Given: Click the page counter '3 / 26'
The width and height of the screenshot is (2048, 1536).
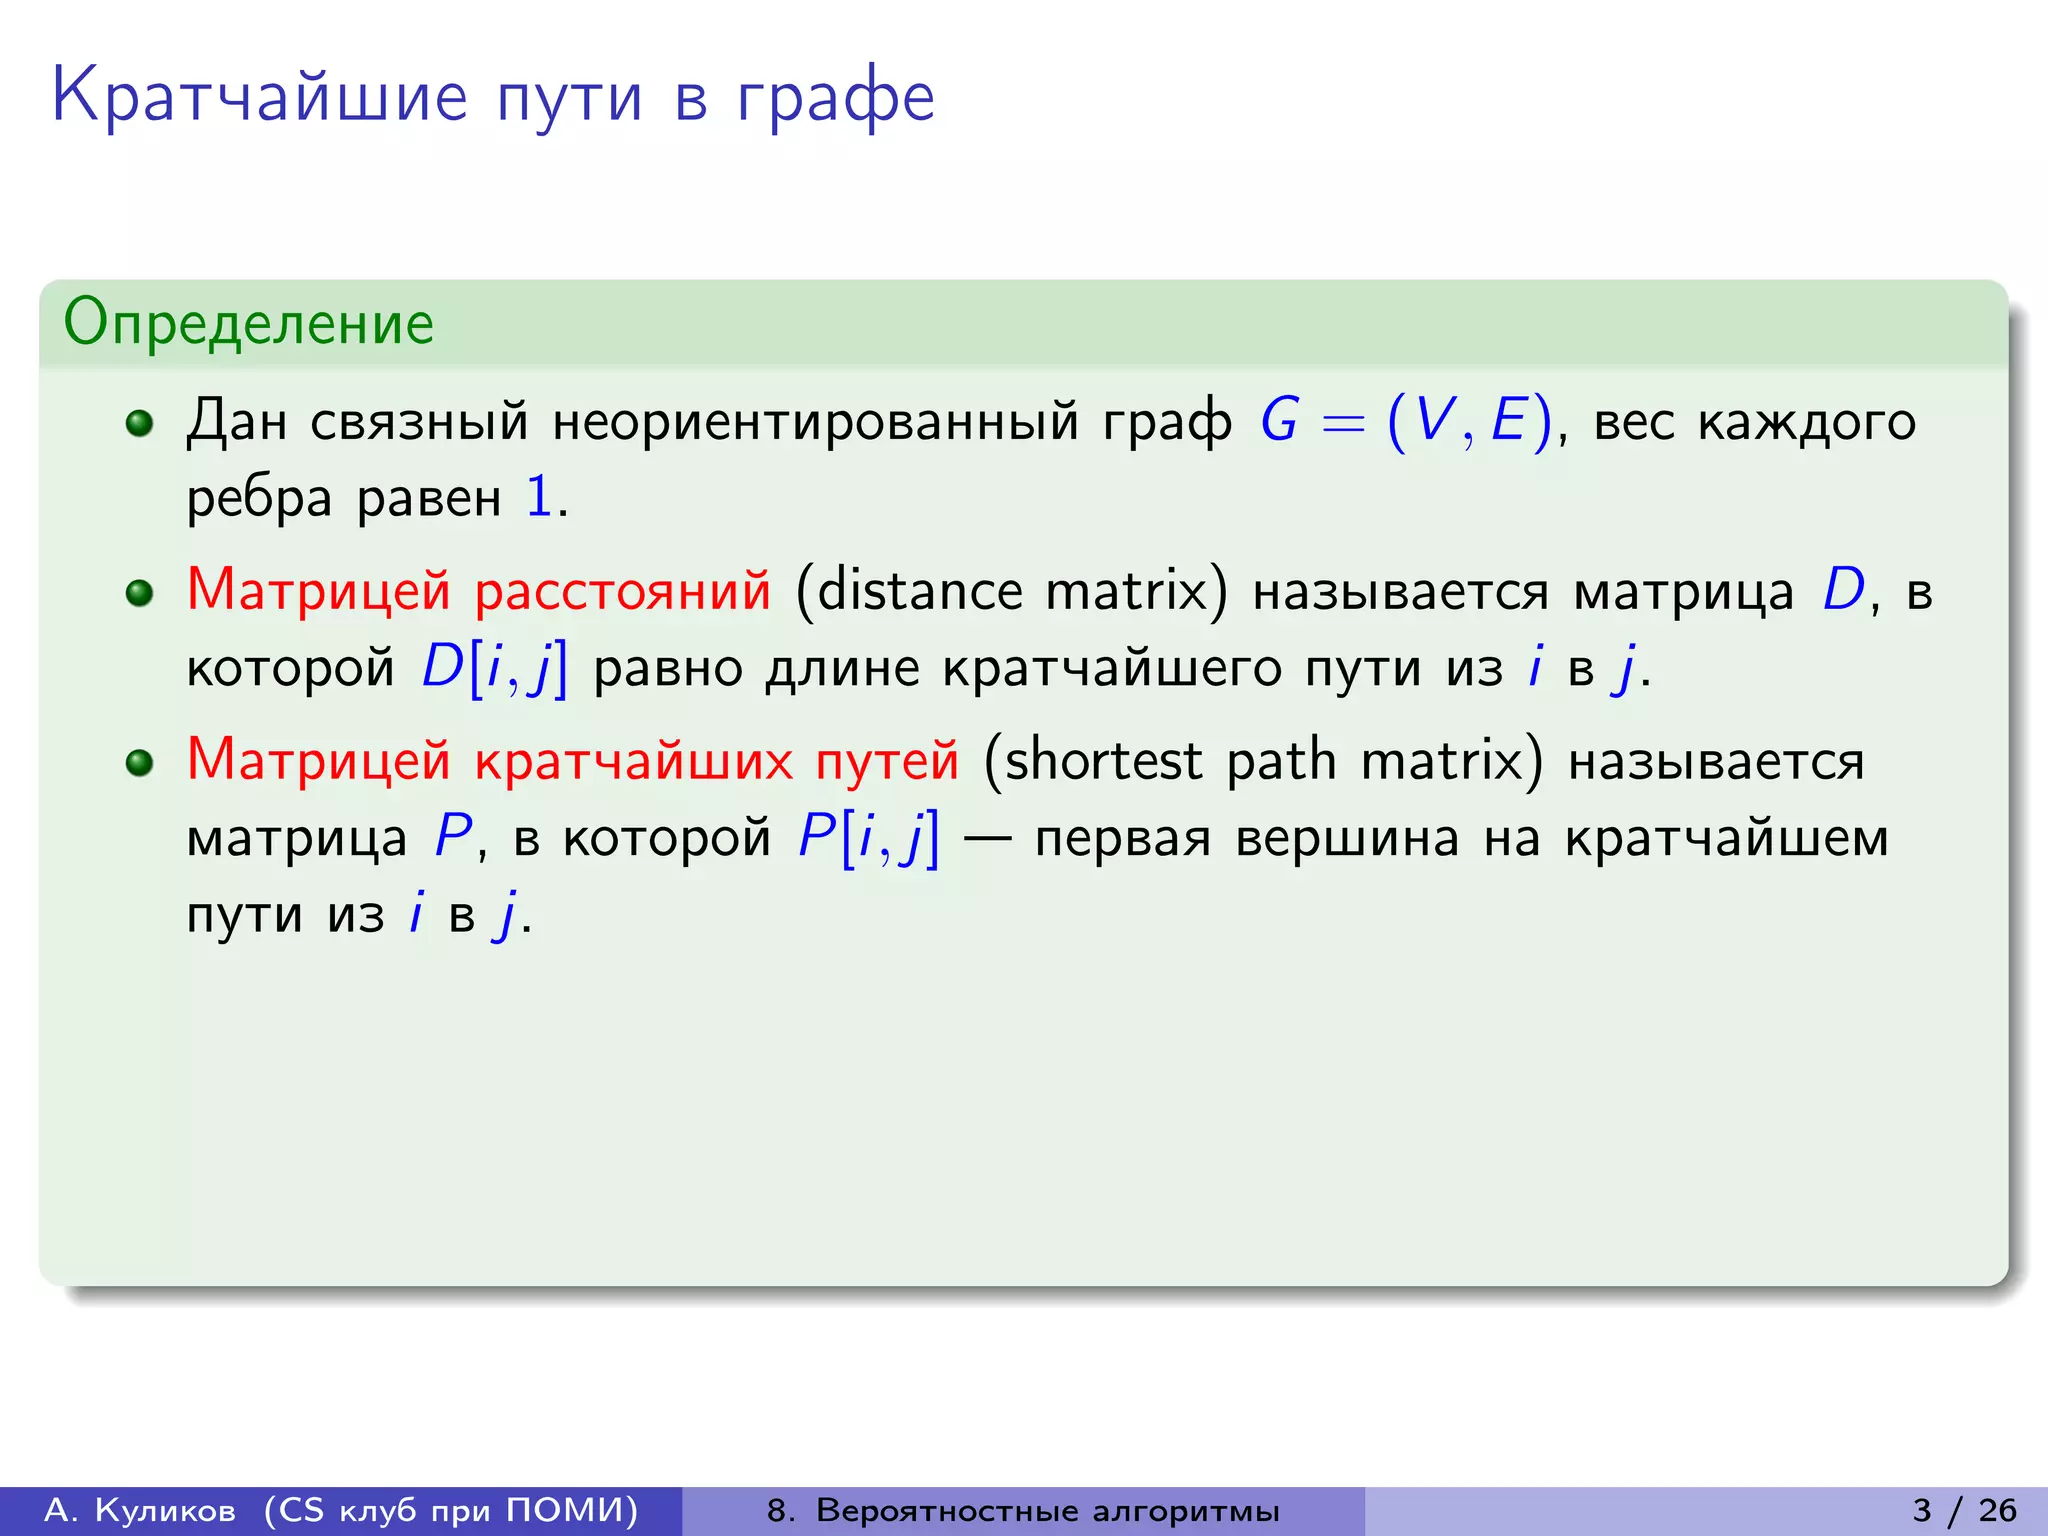Looking at the screenshot, I should [x=1964, y=1510].
